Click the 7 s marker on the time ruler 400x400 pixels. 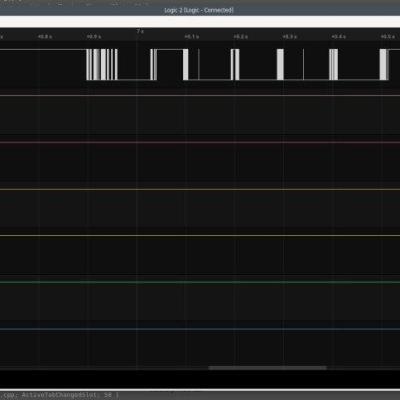pyautogui.click(x=140, y=31)
